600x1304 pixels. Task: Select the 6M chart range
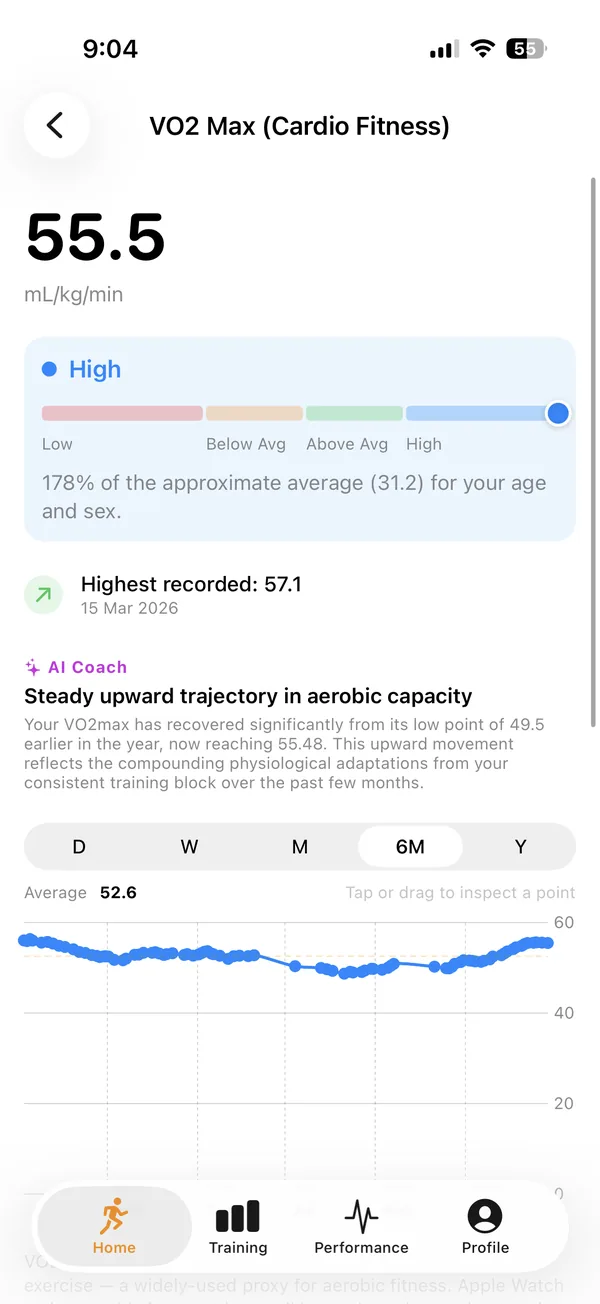(410, 847)
